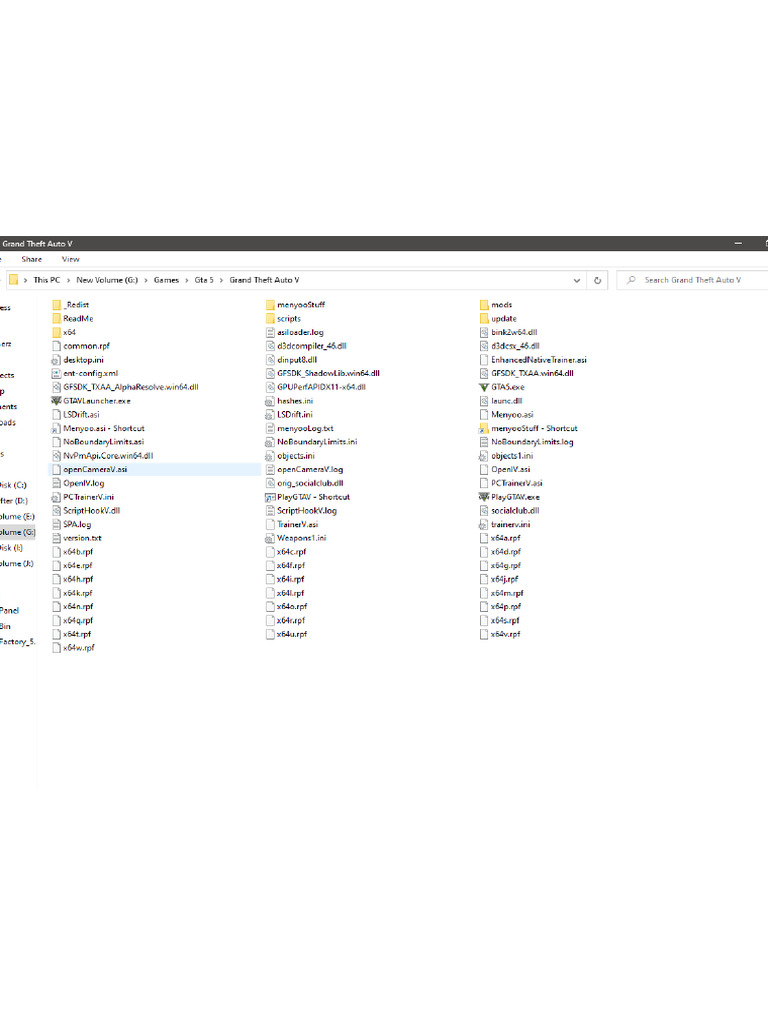
Task: Click the update folder icon
Action: tap(484, 319)
